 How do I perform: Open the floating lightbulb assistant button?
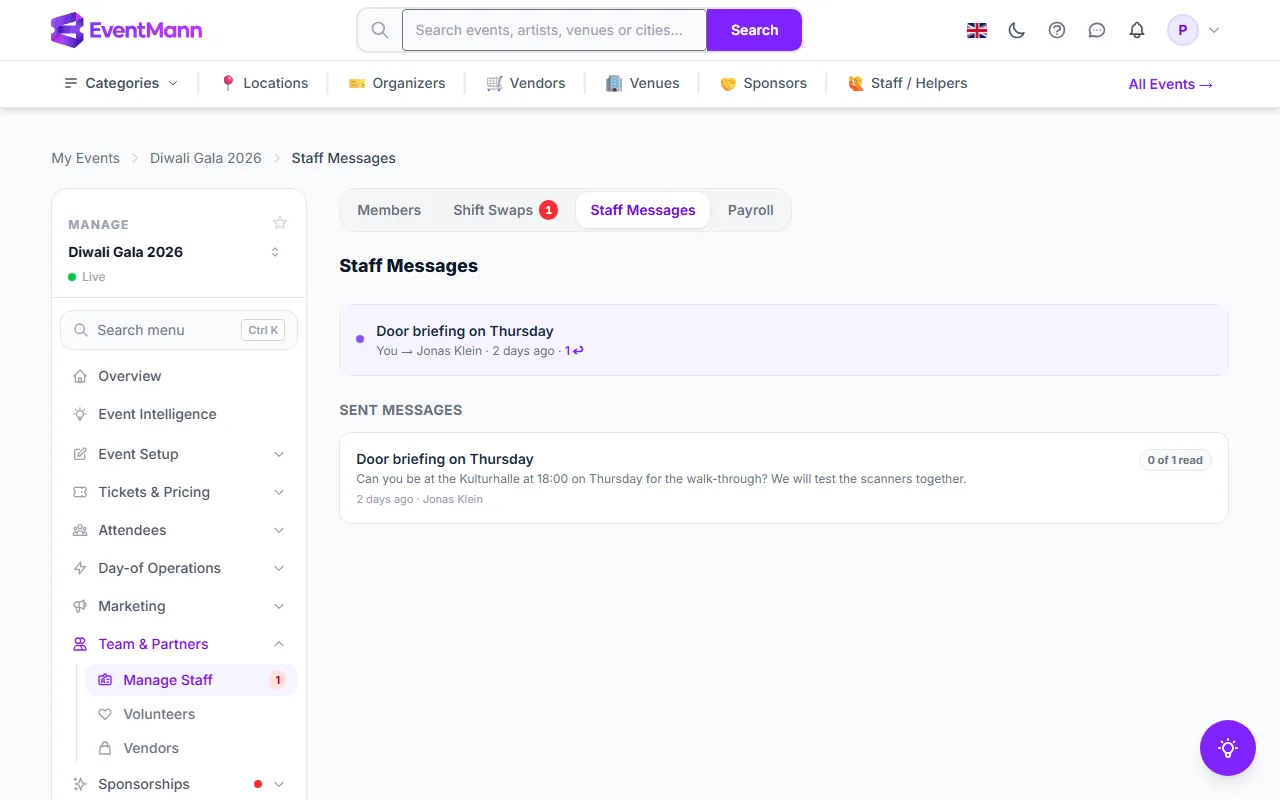[1228, 748]
